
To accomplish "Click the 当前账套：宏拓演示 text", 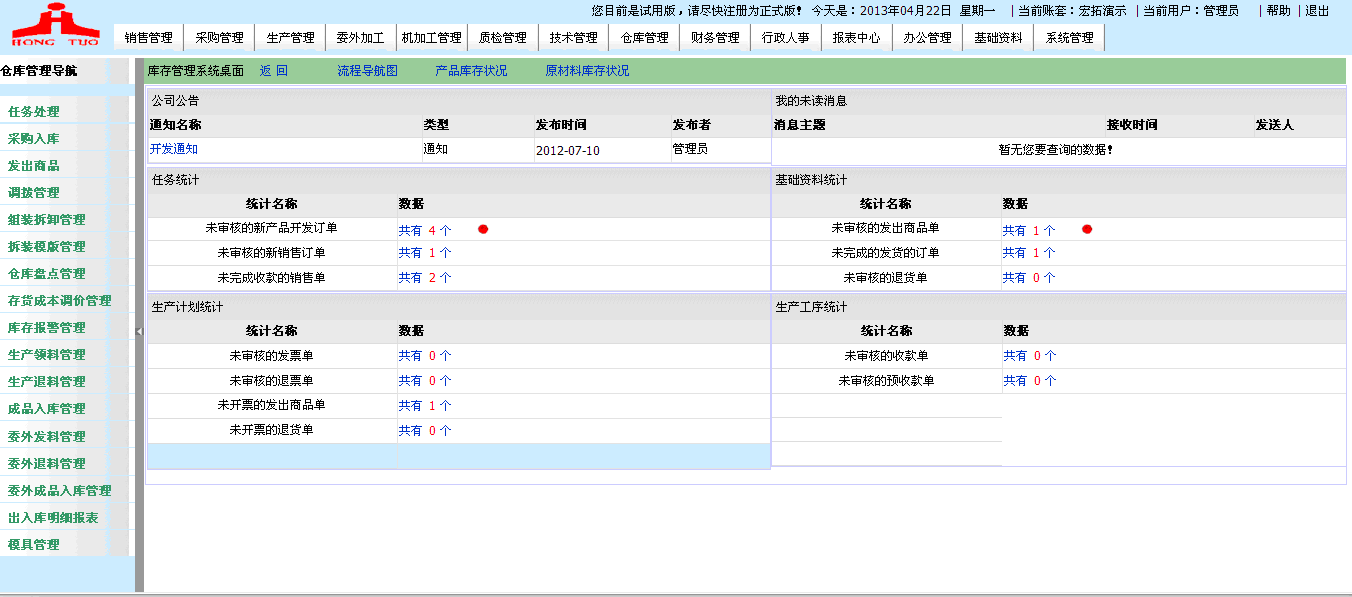I will pyautogui.click(x=1072, y=10).
